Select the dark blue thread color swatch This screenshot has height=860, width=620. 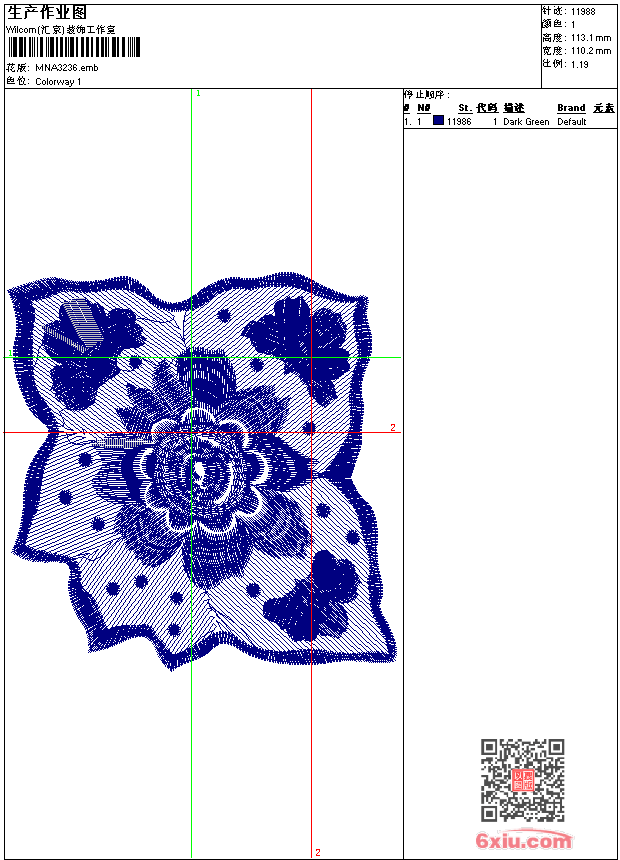(438, 120)
